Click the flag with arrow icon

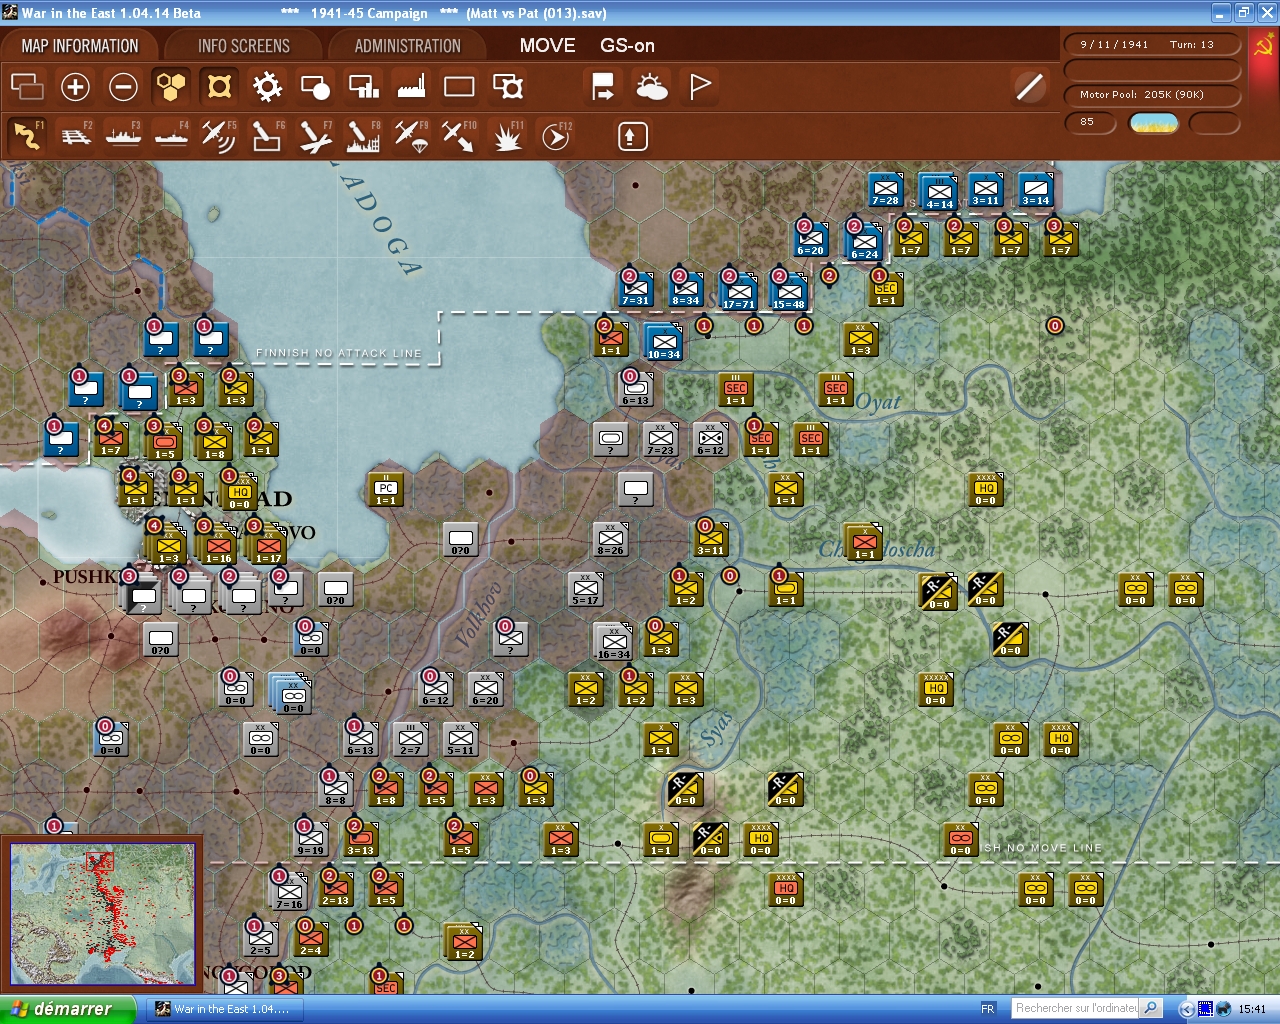point(603,87)
